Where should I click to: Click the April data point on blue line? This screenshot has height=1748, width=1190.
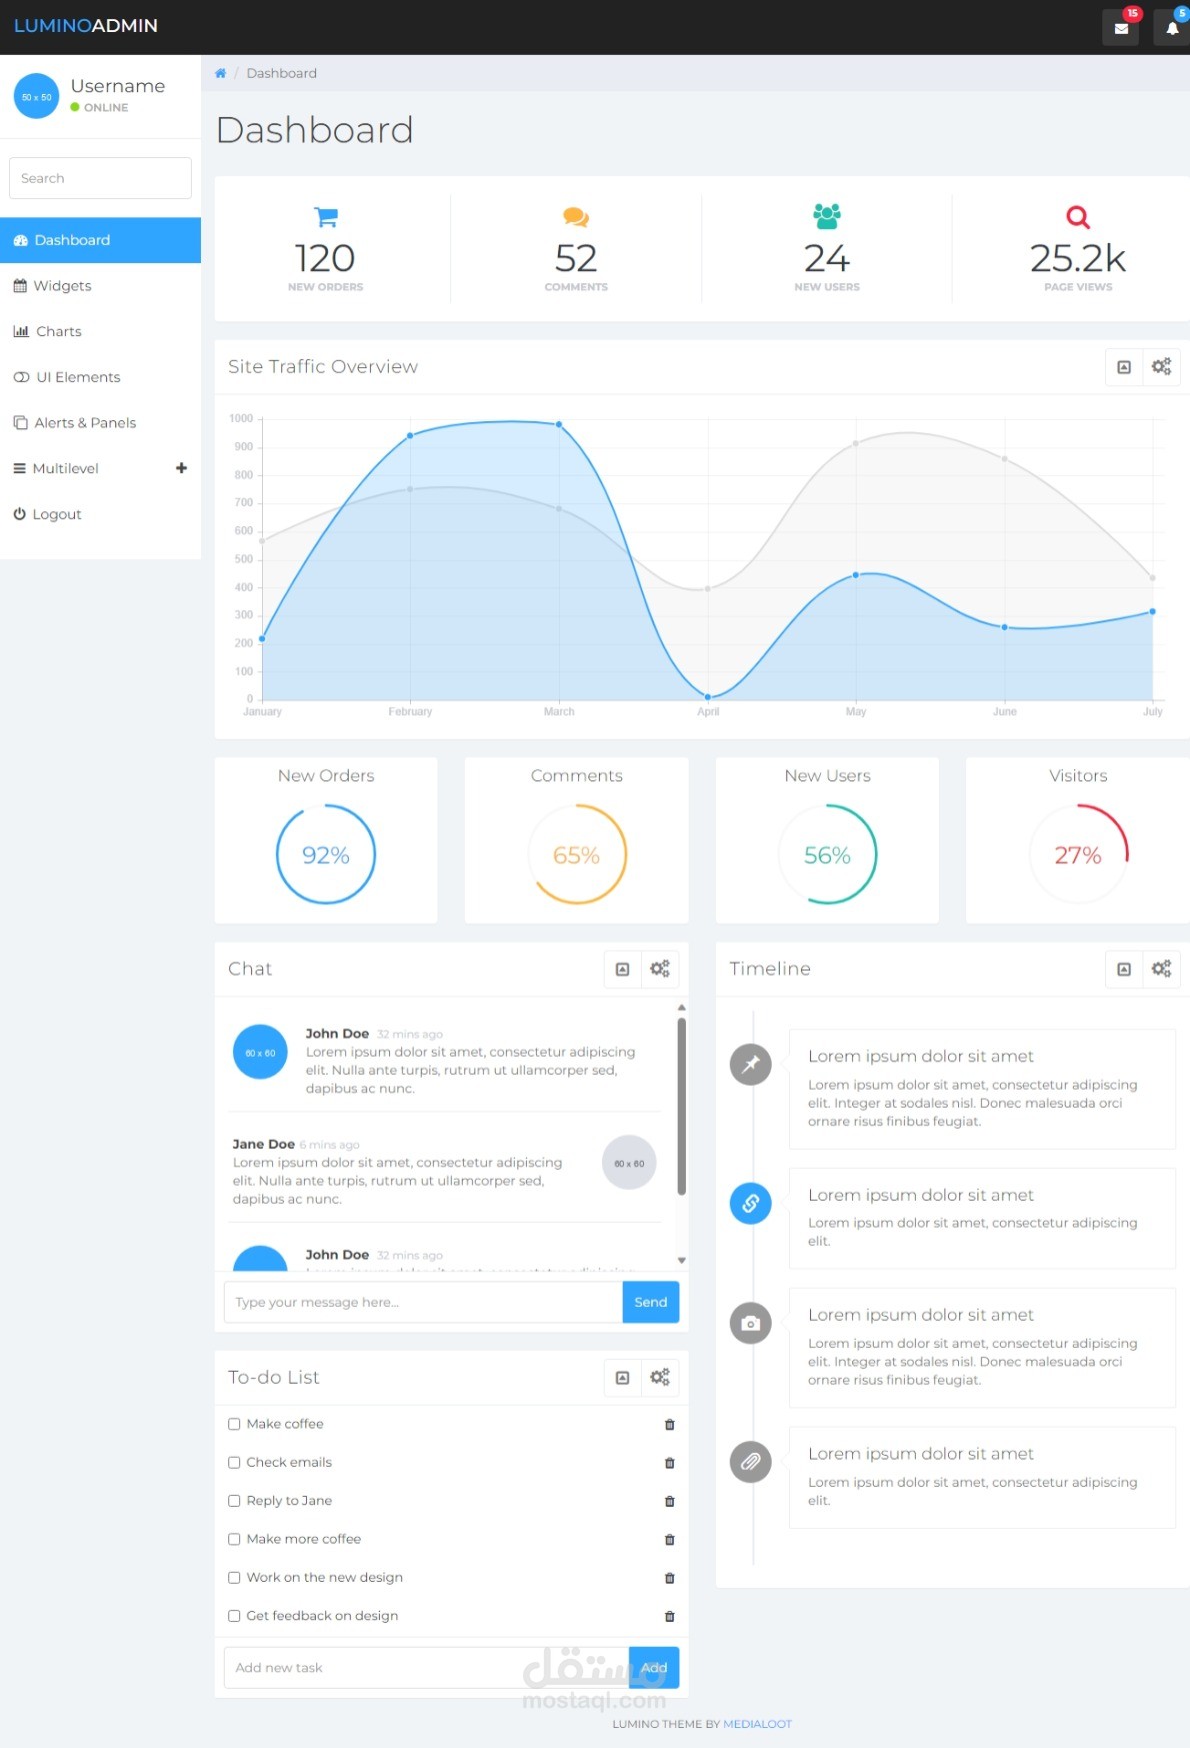pos(708,697)
